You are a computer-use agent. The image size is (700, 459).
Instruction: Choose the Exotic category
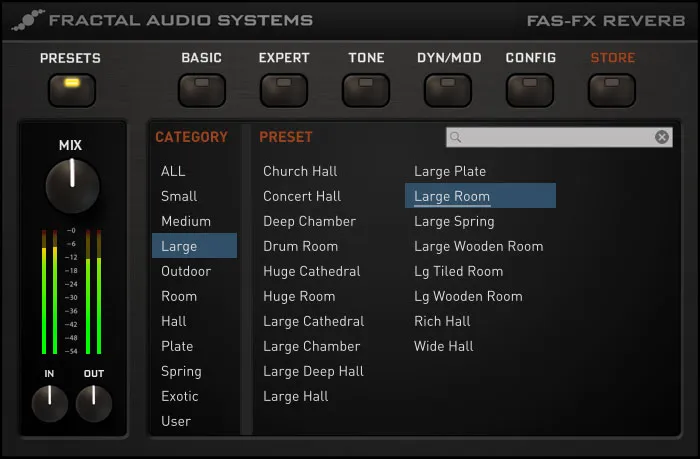point(180,396)
